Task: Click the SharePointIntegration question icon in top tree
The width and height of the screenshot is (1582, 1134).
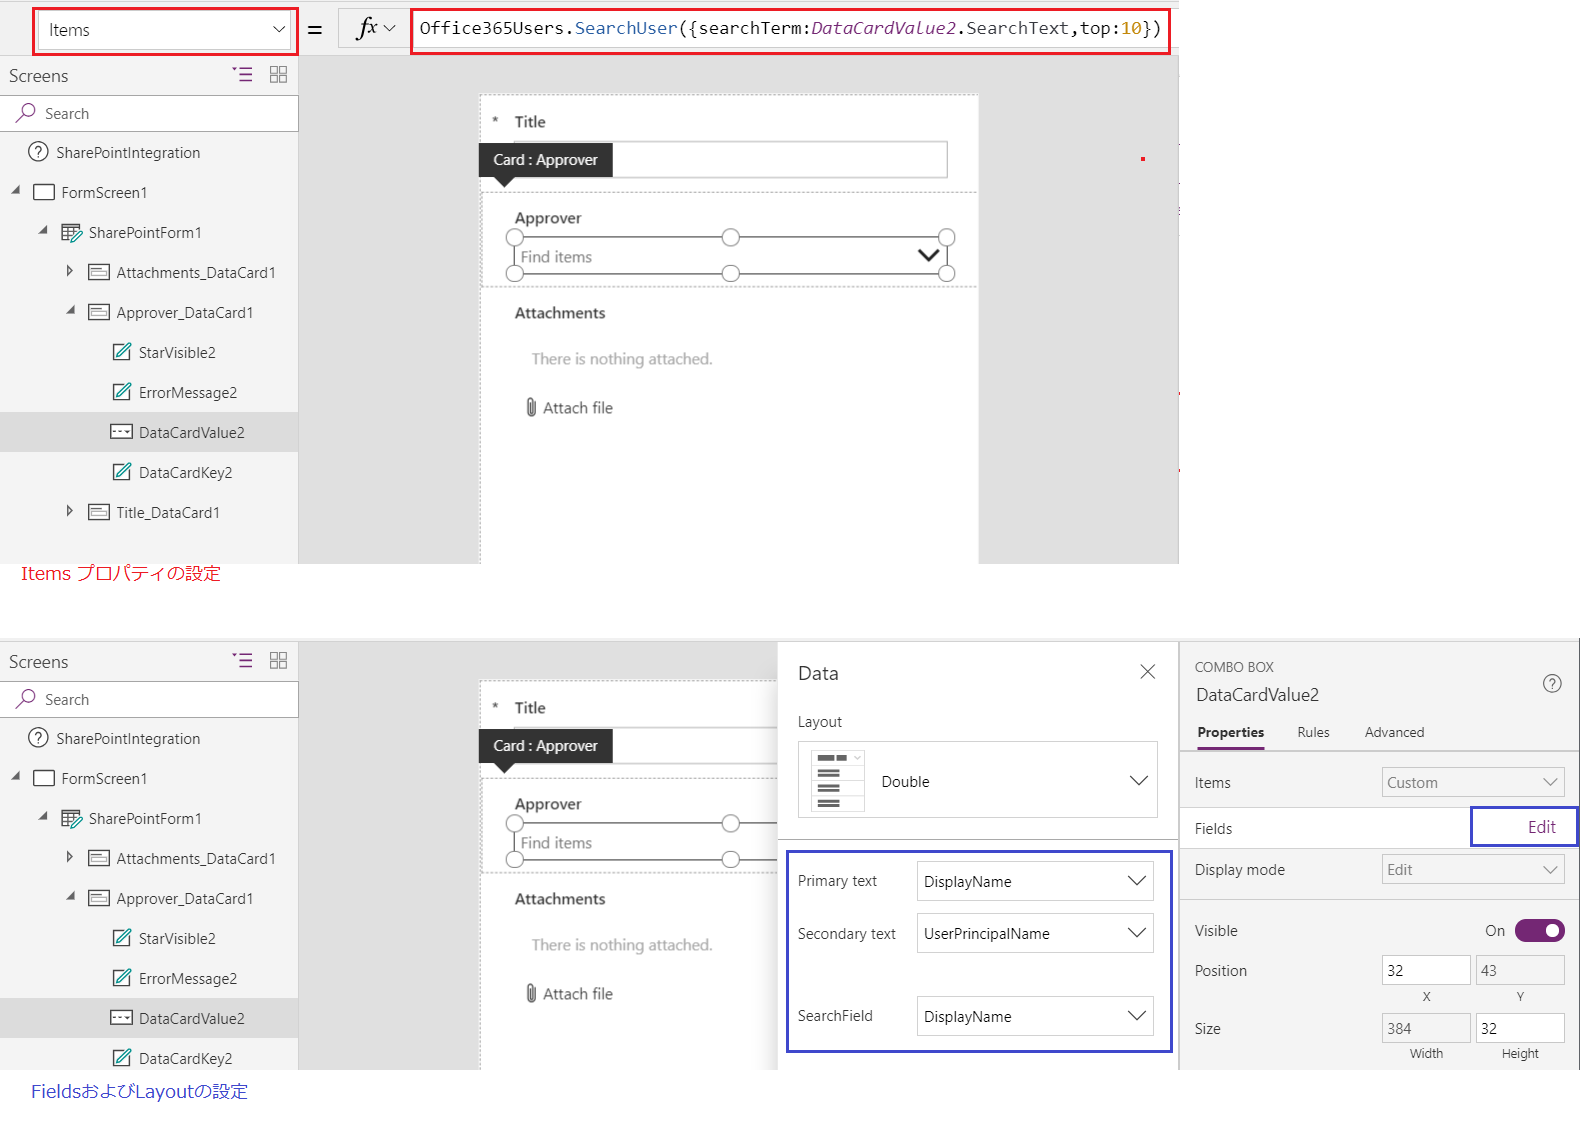Action: 38,152
